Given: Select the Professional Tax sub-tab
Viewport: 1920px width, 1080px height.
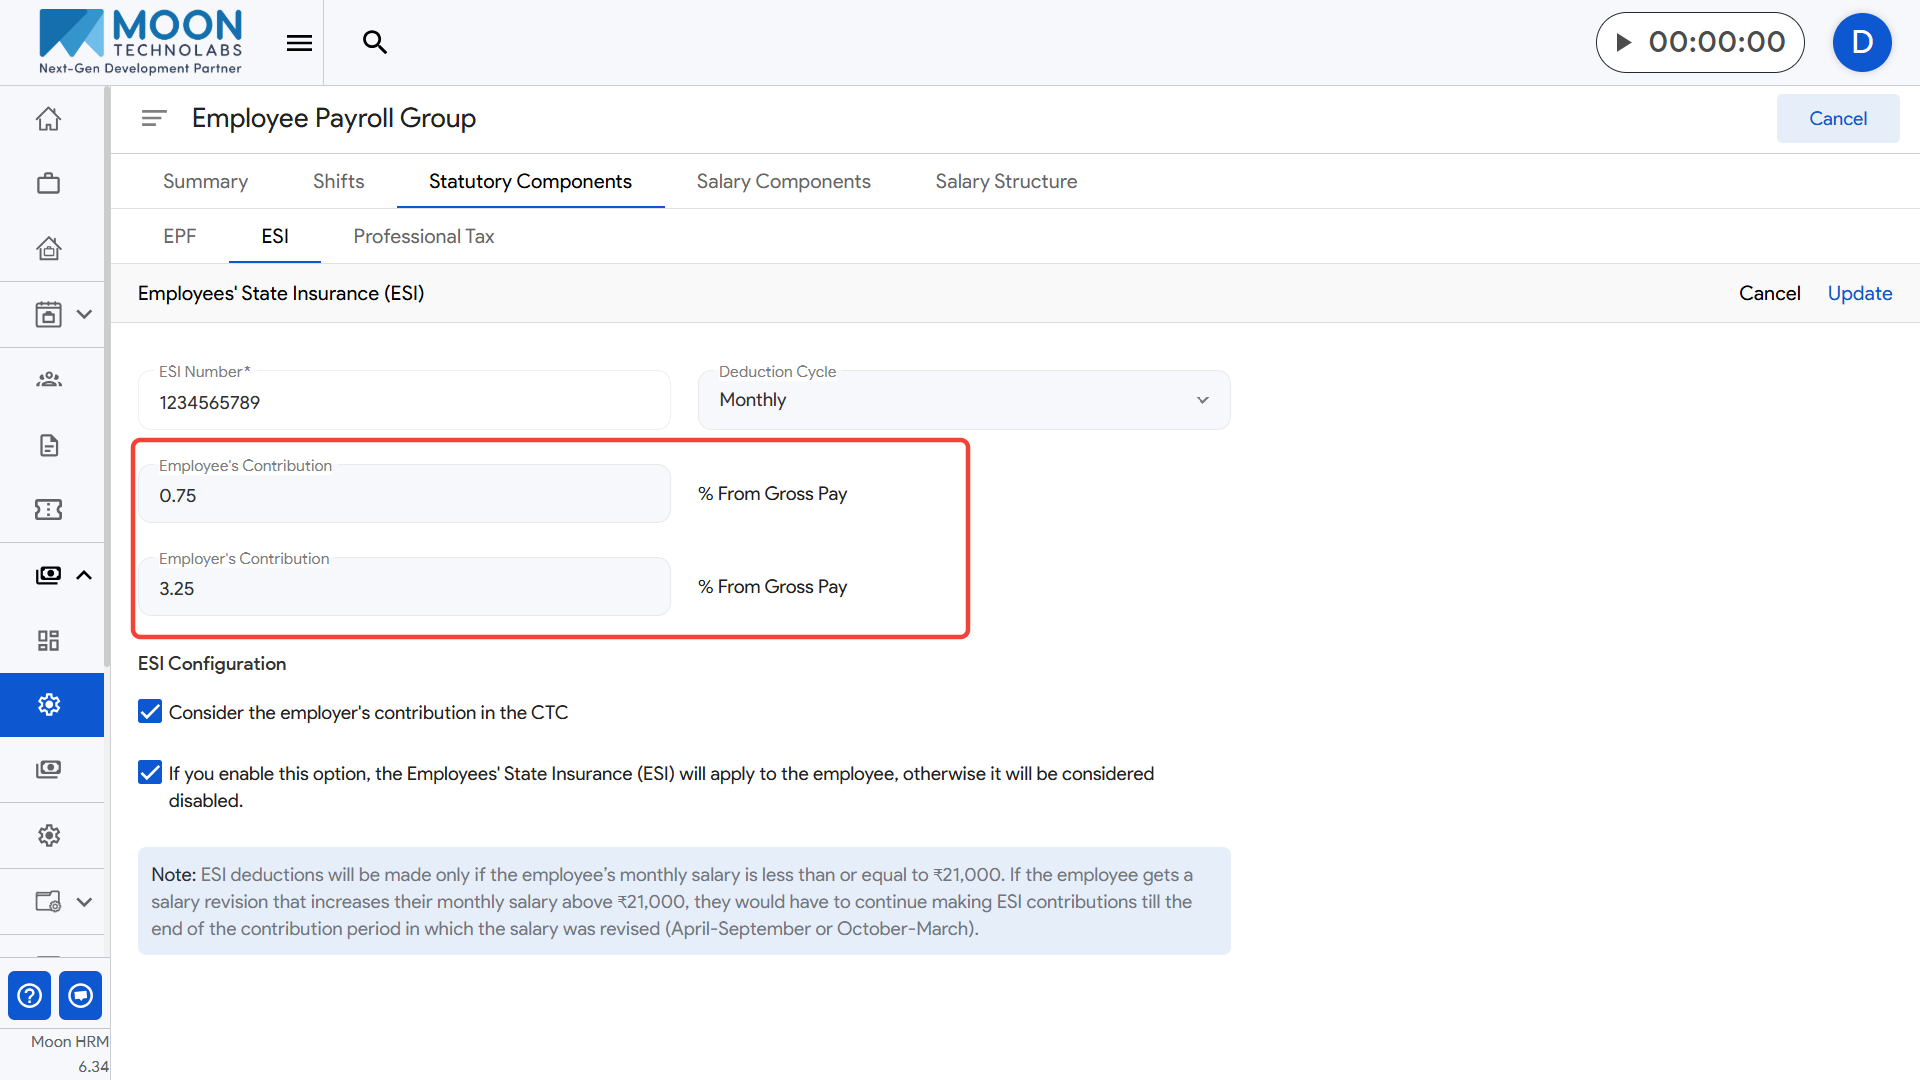Looking at the screenshot, I should pyautogui.click(x=423, y=236).
